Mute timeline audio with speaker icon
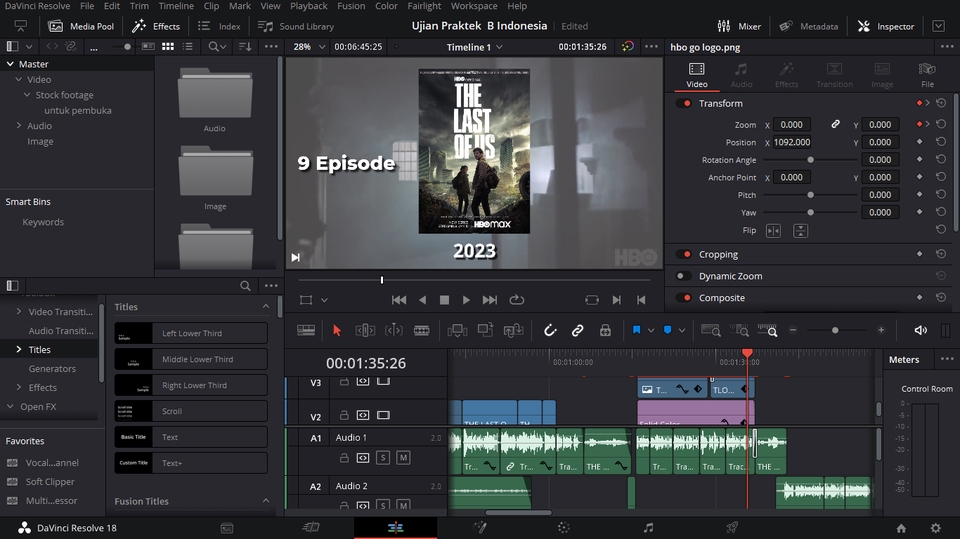 click(x=920, y=330)
